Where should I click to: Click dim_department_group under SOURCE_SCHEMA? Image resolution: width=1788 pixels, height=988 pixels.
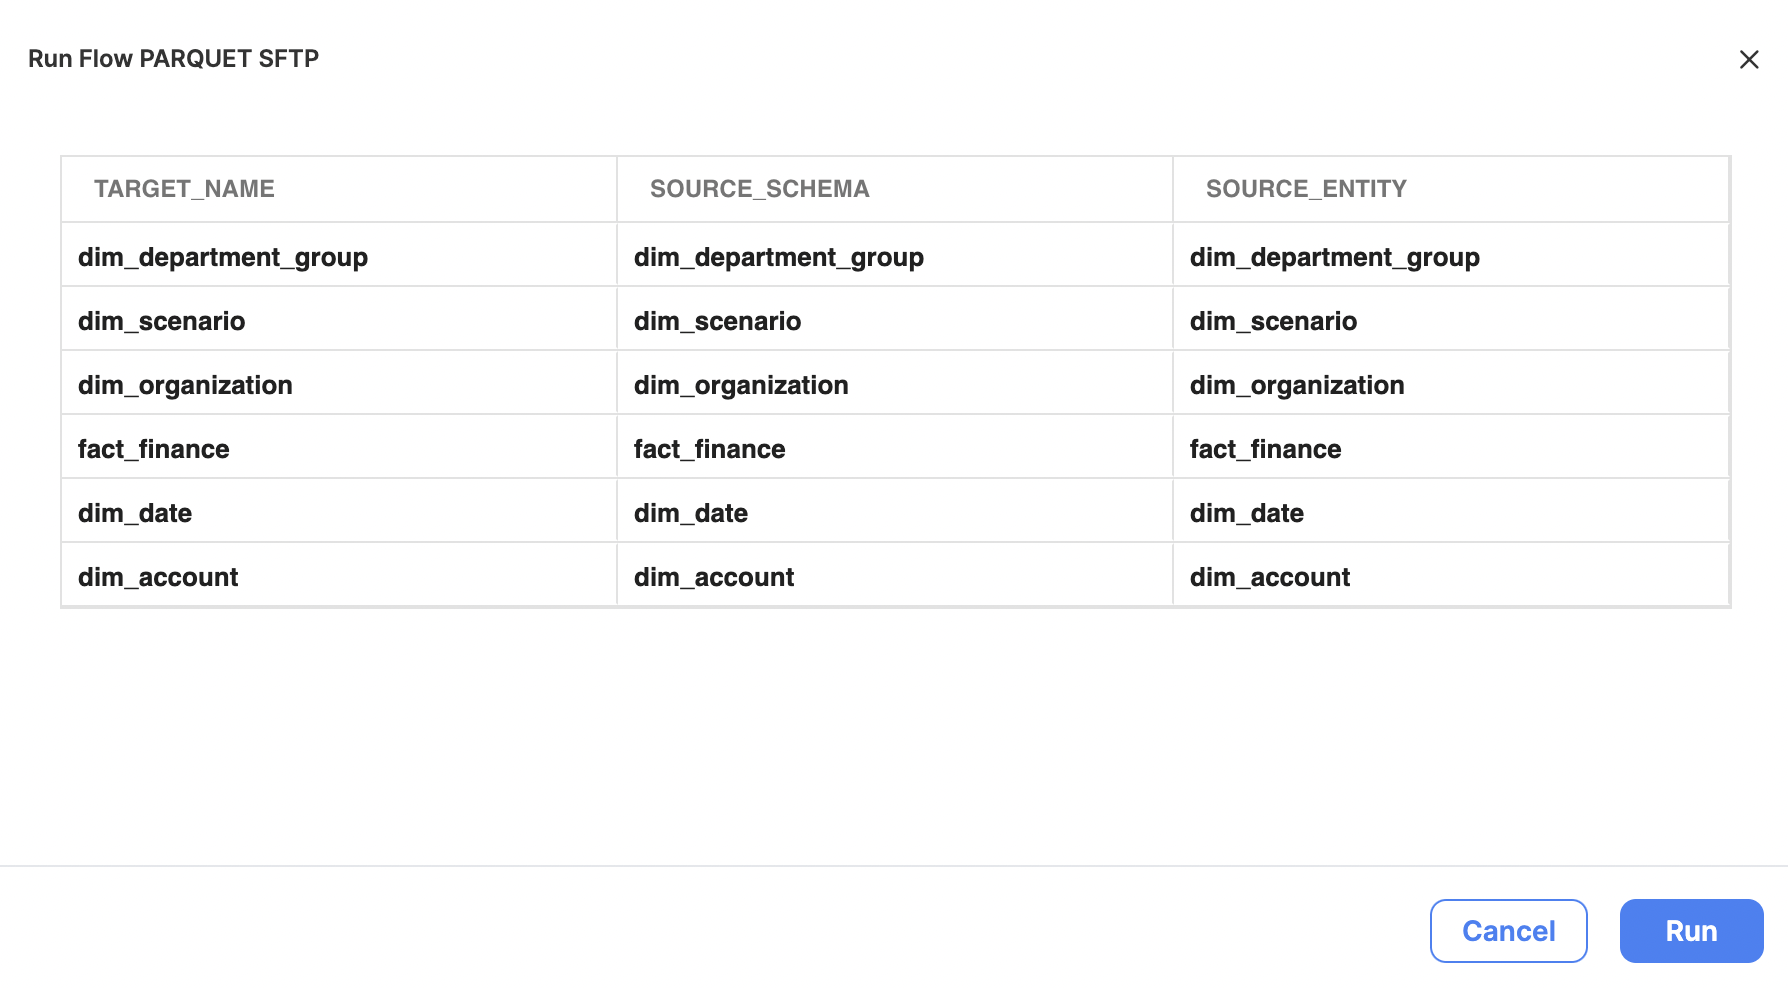point(779,257)
